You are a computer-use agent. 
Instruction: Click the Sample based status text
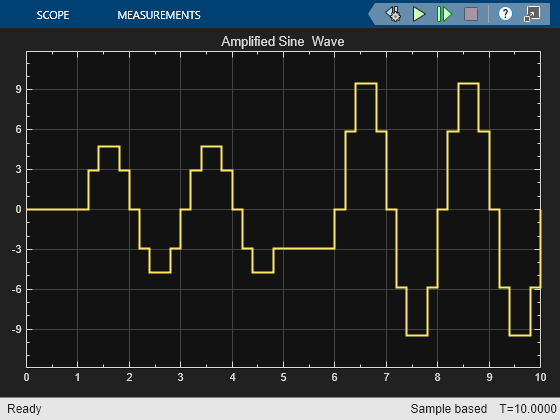(x=449, y=408)
